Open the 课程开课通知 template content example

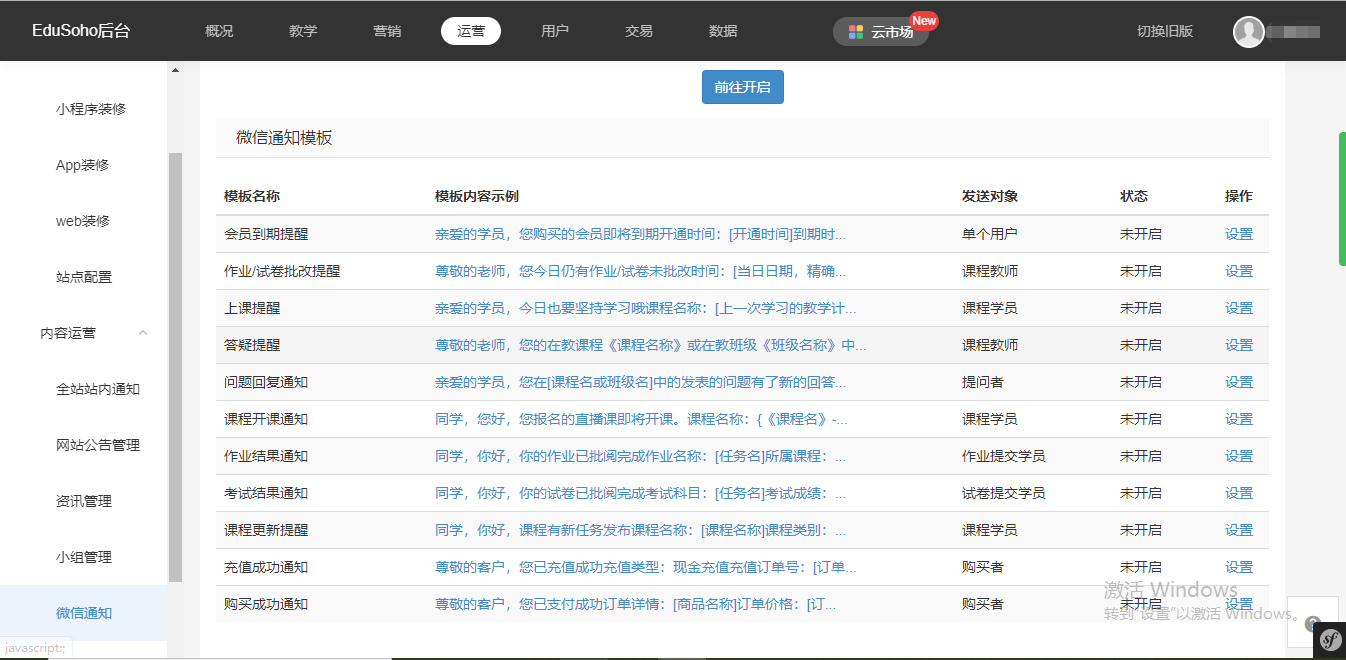[640, 419]
